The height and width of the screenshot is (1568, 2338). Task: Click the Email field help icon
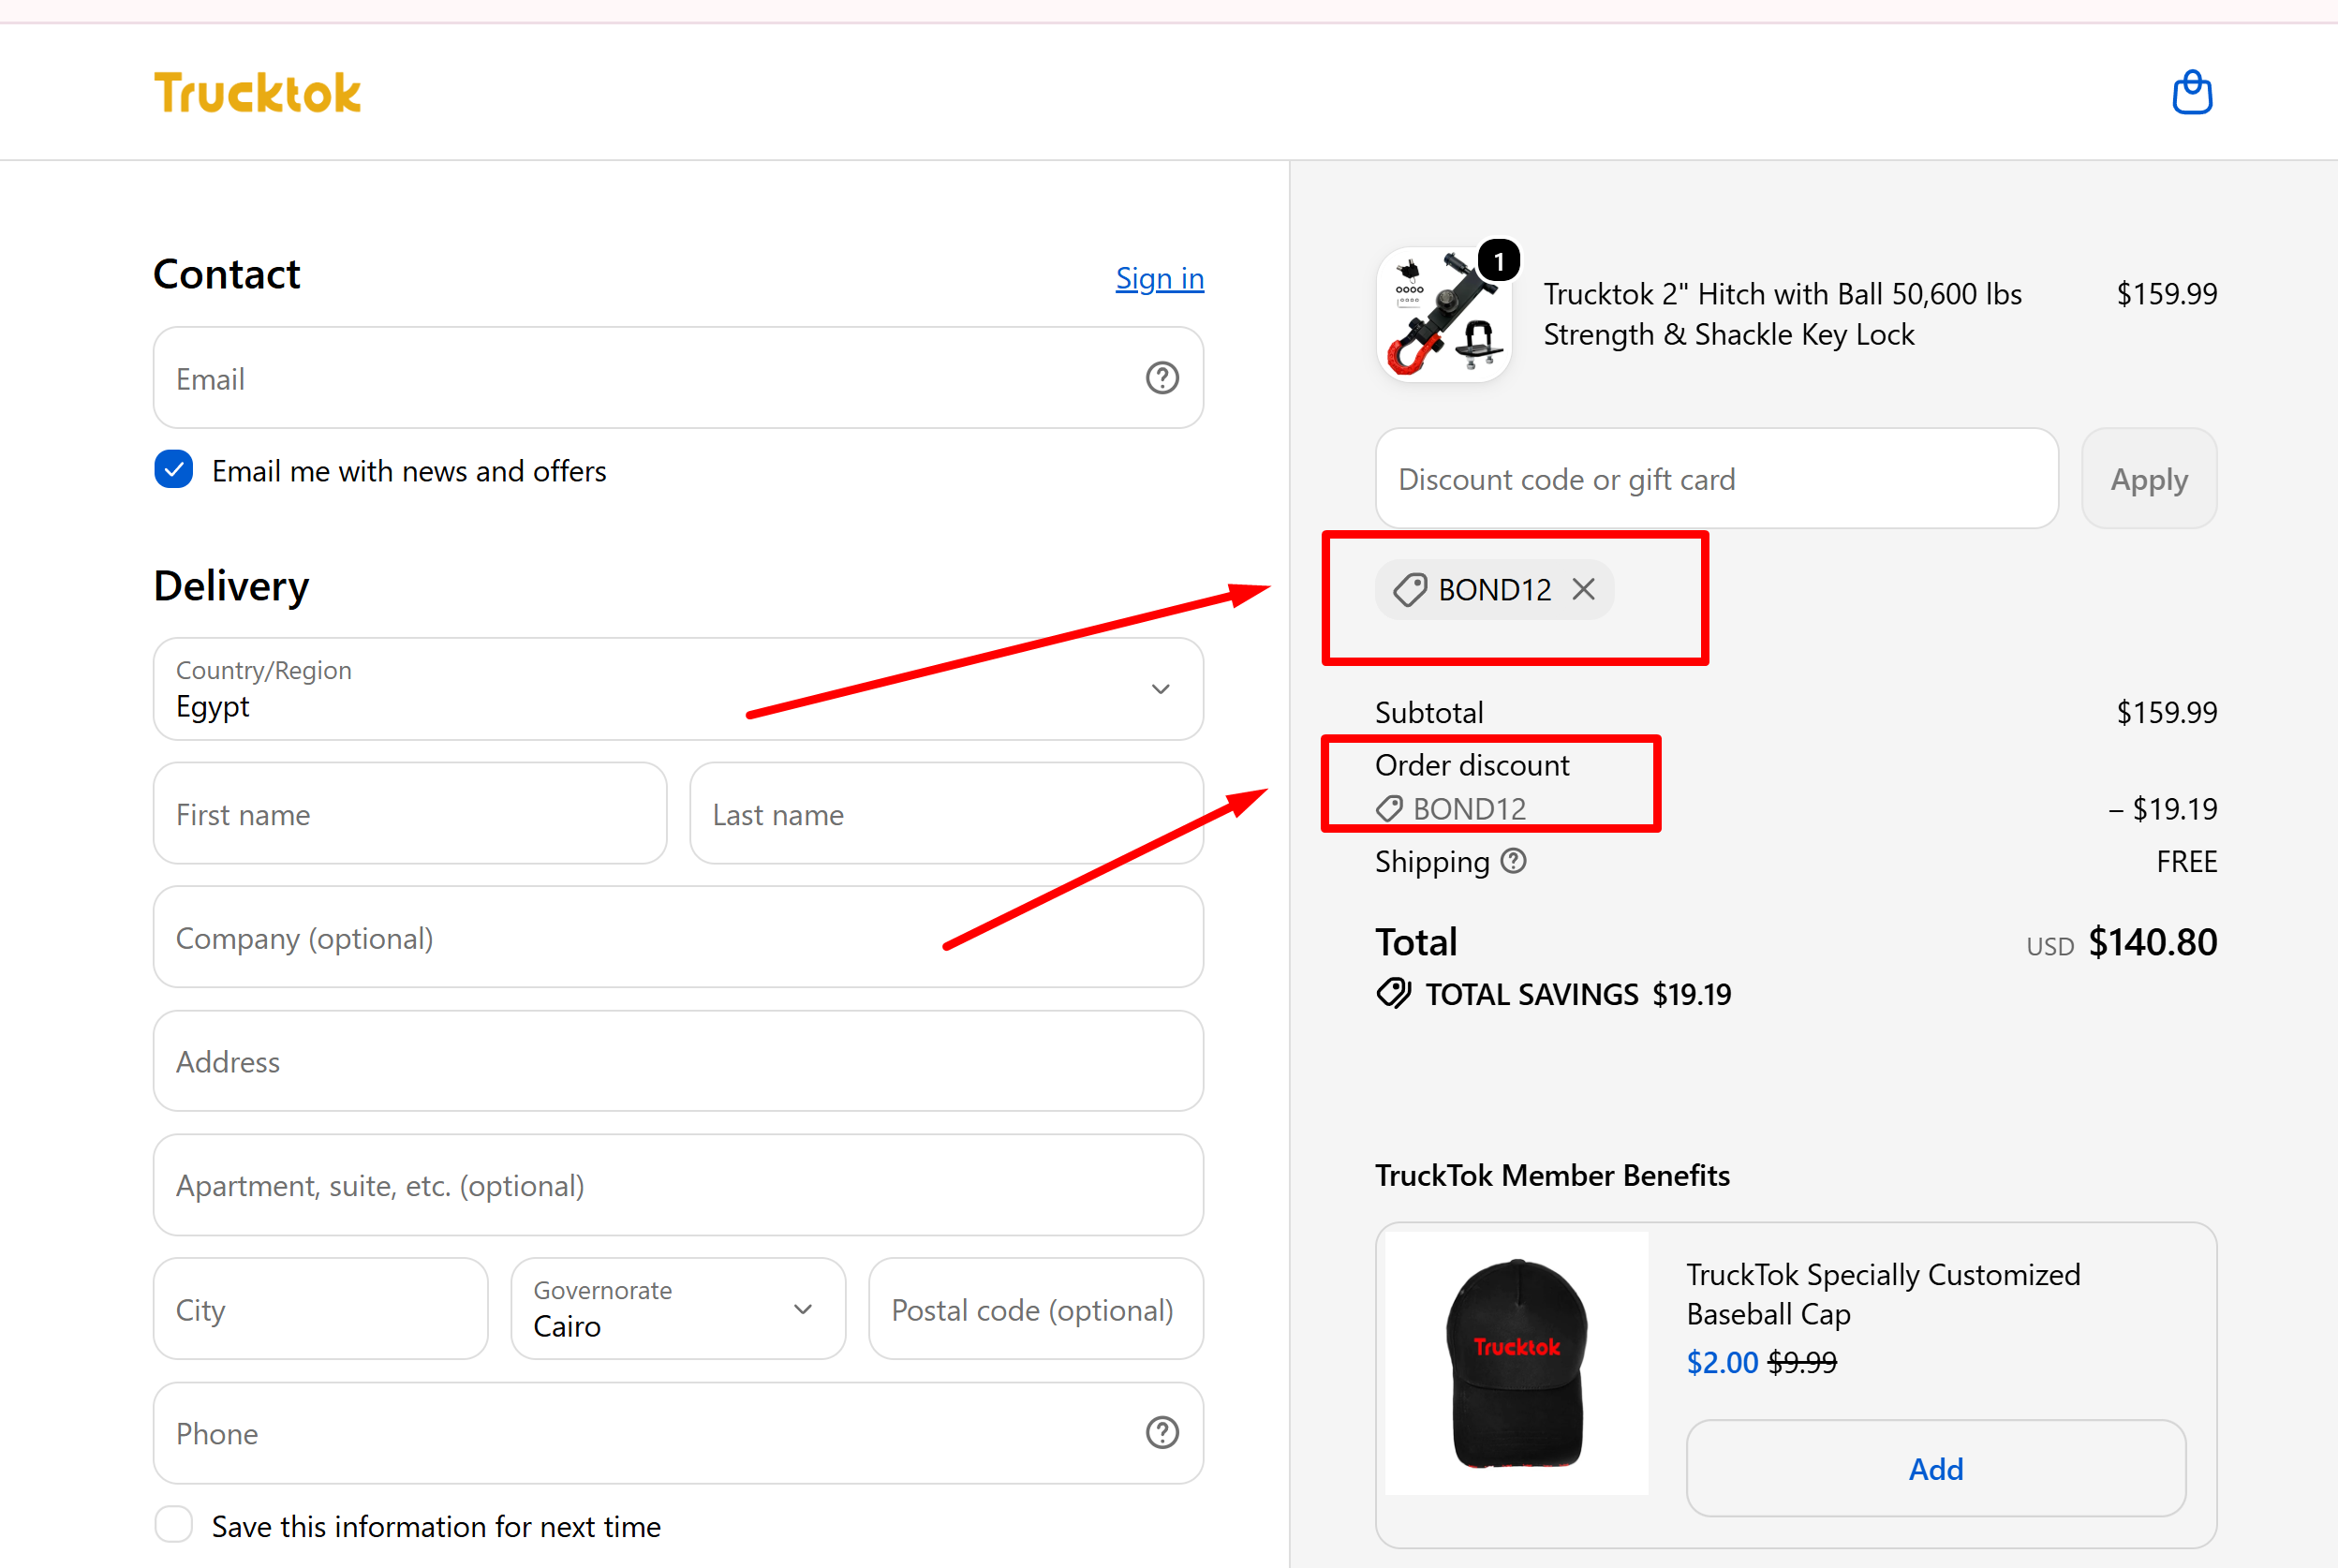click(x=1162, y=378)
